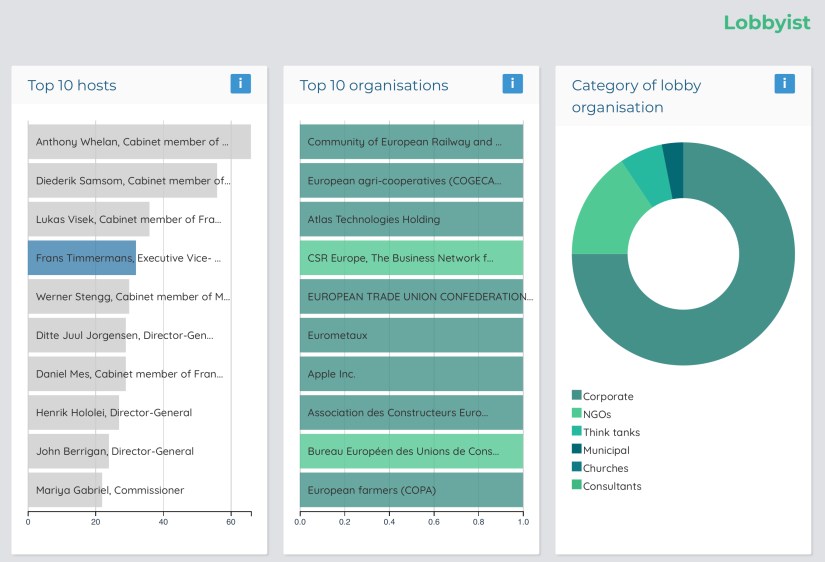Open info icon for Top 10 hosts
825x562 pixels.
[x=240, y=84]
